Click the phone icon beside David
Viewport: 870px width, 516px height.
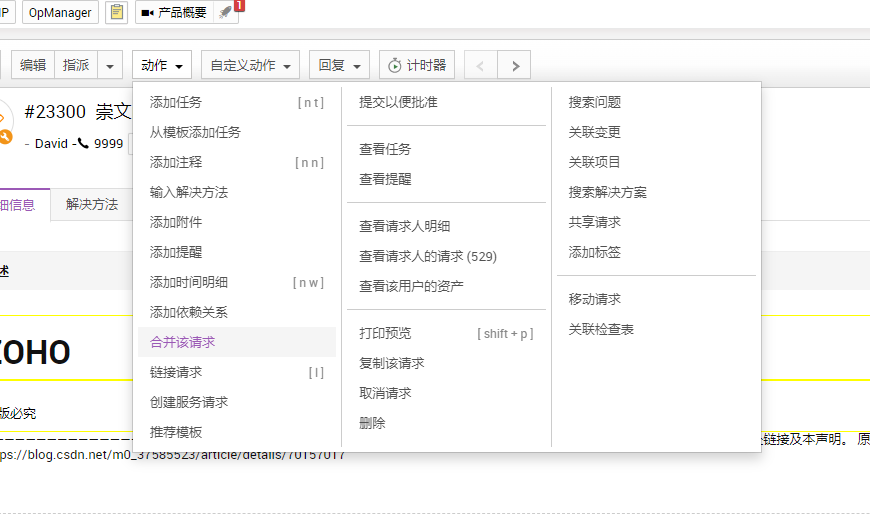coord(82,144)
